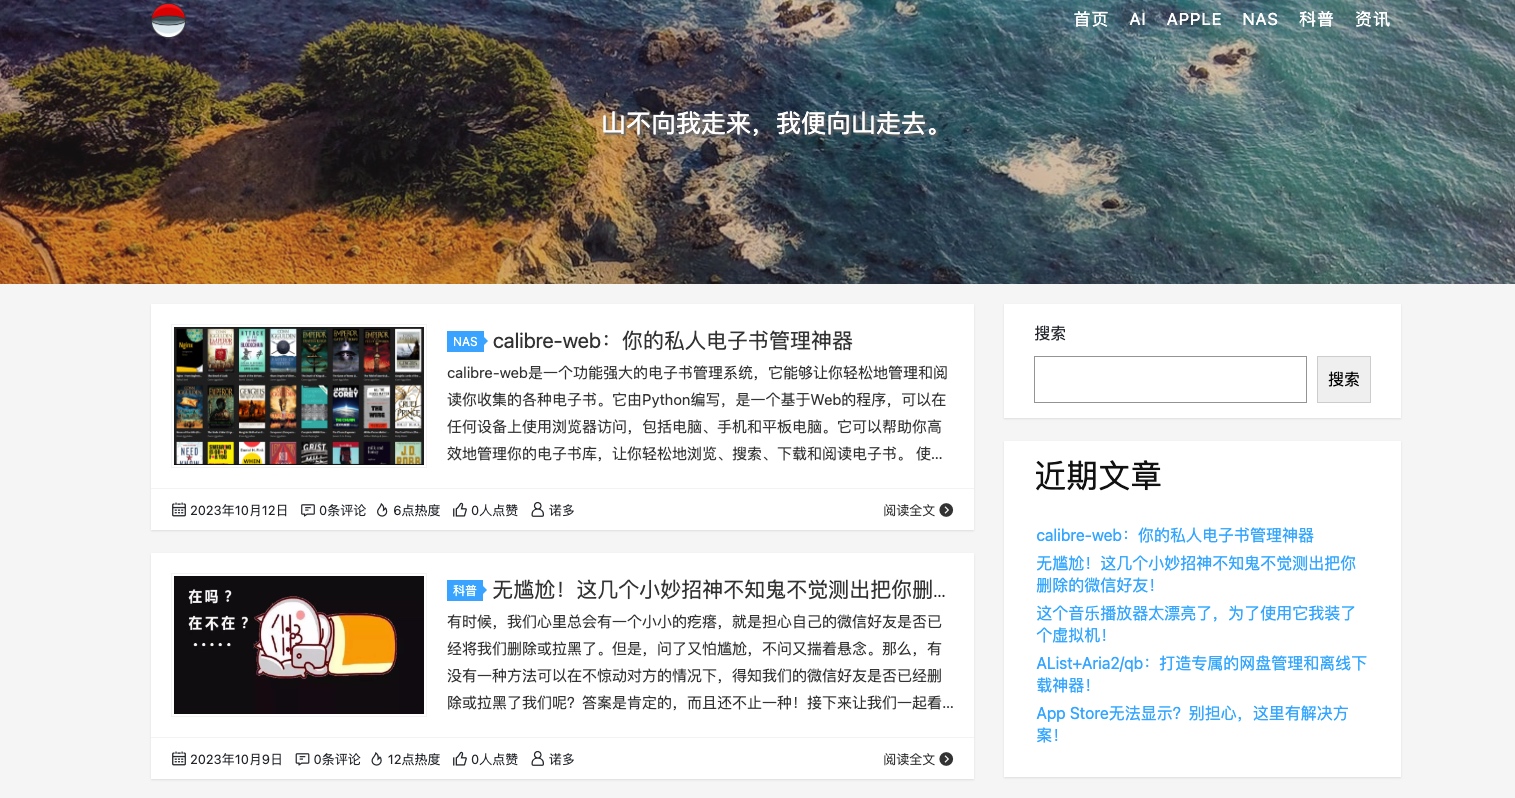Like the 无尴尬 post with thumbs-up icon
Viewport: 1515px width, 798px height.
[460, 759]
